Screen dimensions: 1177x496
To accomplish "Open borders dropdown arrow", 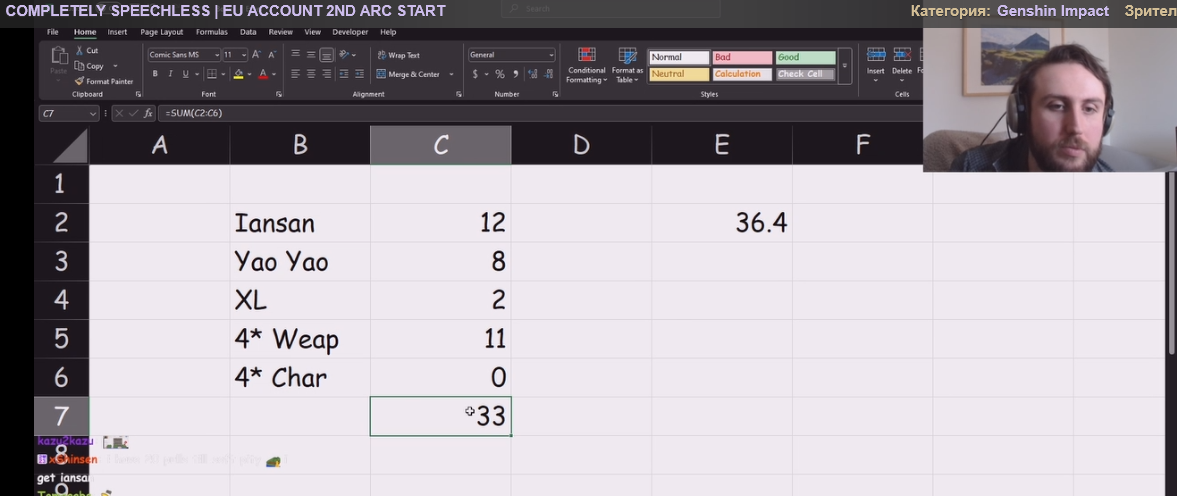I will point(224,74).
